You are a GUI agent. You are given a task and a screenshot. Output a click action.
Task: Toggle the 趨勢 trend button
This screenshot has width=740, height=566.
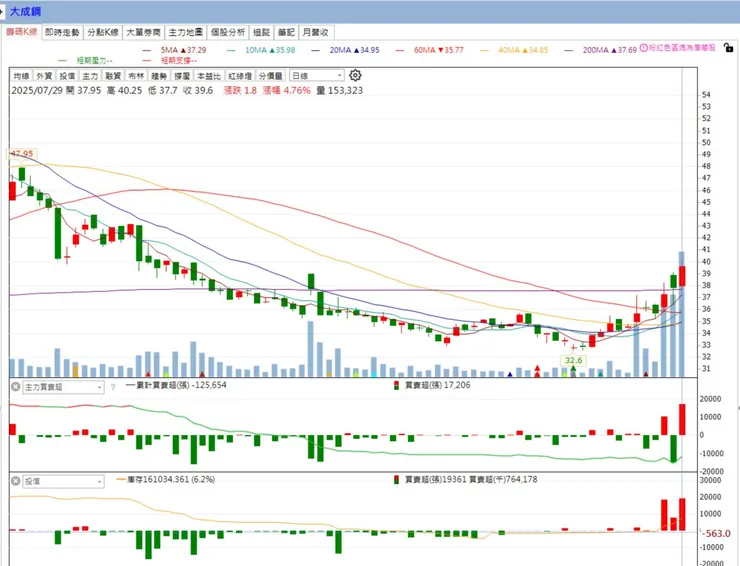point(159,76)
